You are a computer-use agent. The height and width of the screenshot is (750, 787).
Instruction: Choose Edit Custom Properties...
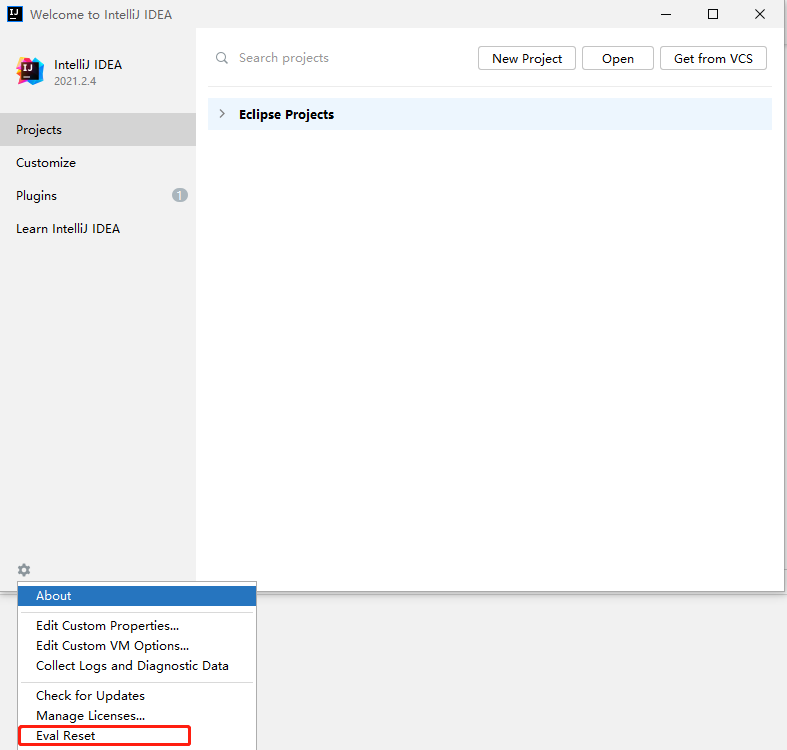click(137, 626)
